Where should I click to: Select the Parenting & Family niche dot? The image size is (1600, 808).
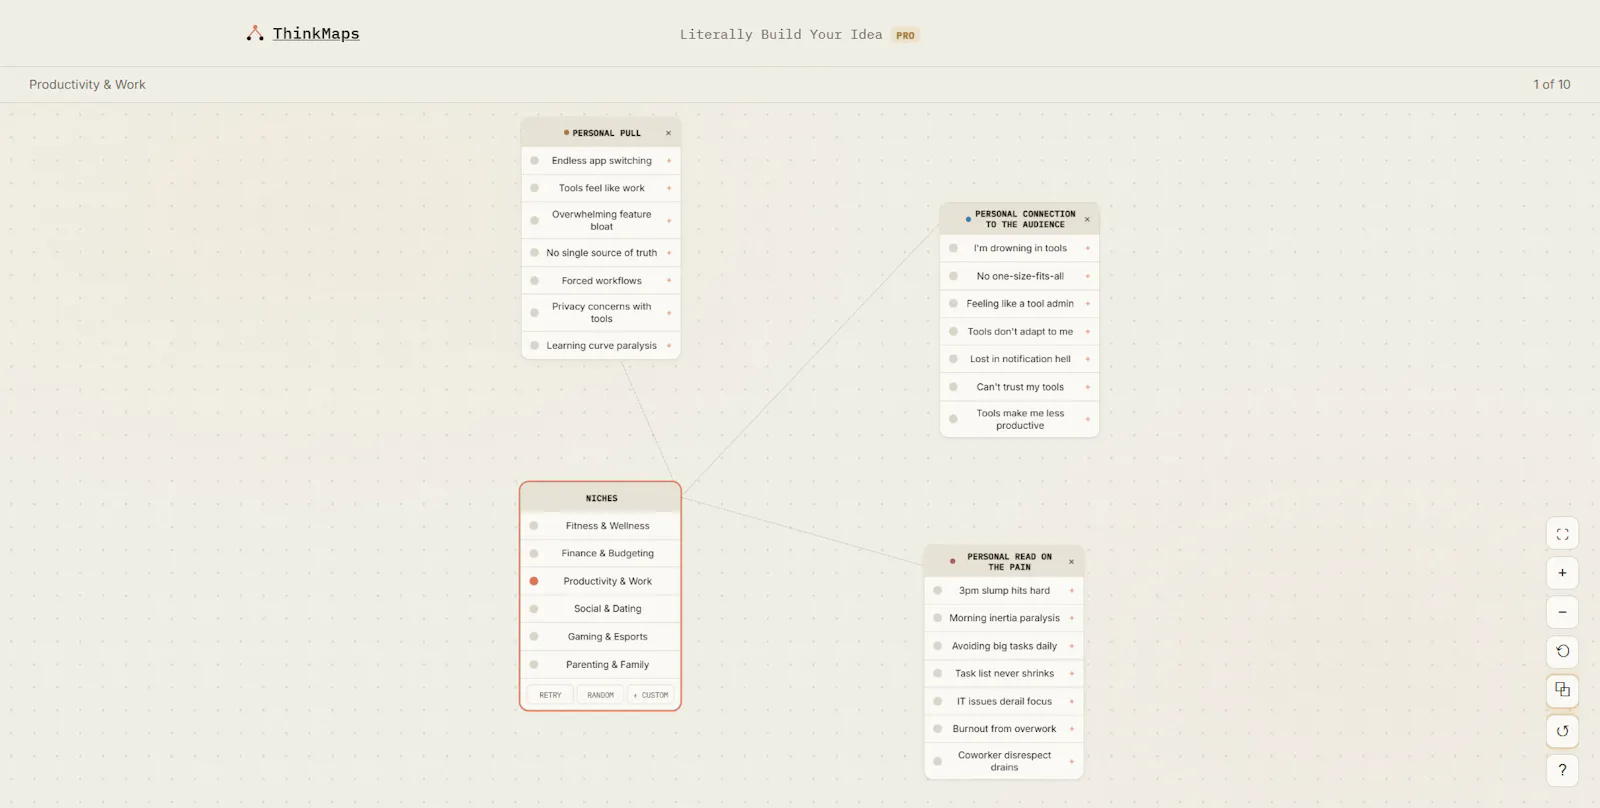534,665
